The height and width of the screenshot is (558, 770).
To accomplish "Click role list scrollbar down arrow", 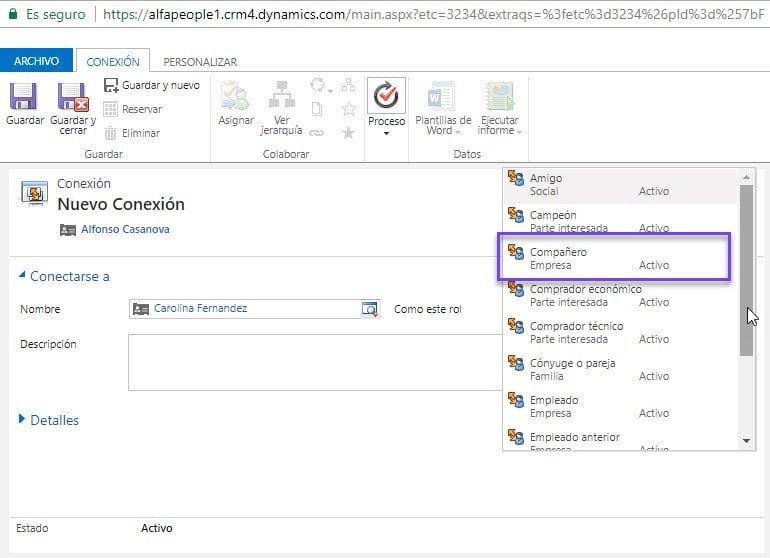I will [x=746, y=441].
